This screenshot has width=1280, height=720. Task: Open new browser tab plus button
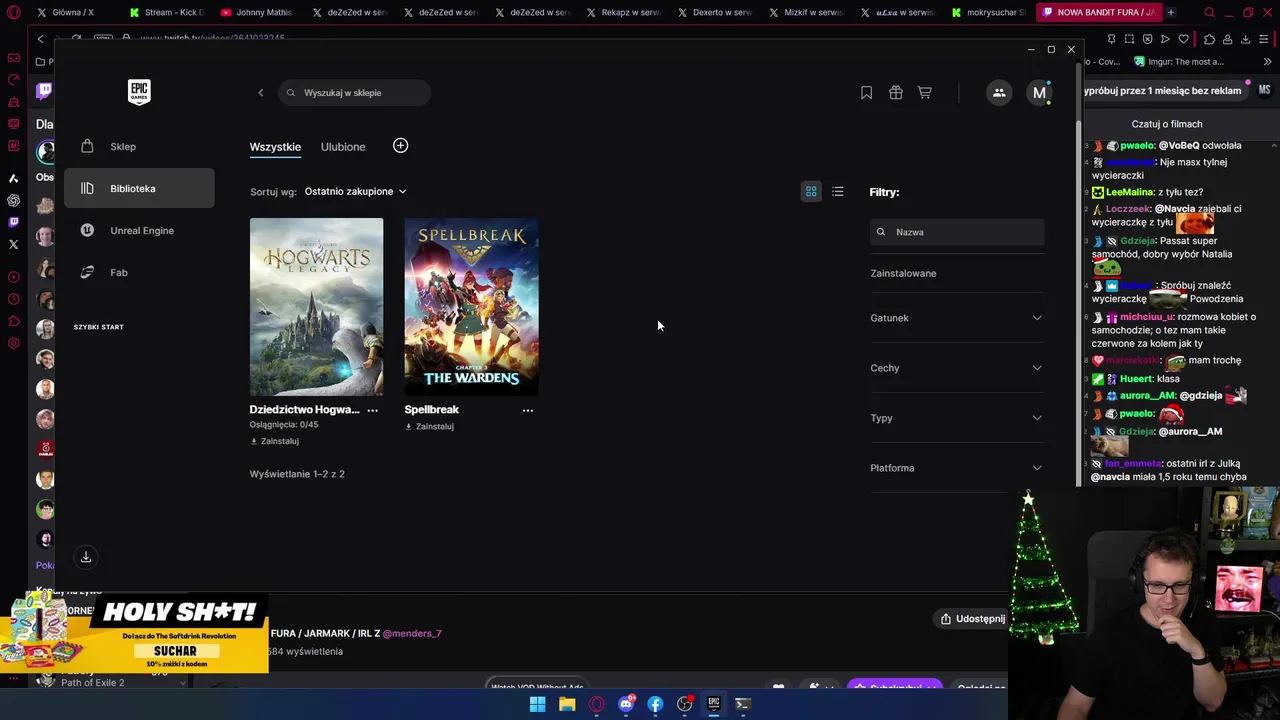[1170, 13]
